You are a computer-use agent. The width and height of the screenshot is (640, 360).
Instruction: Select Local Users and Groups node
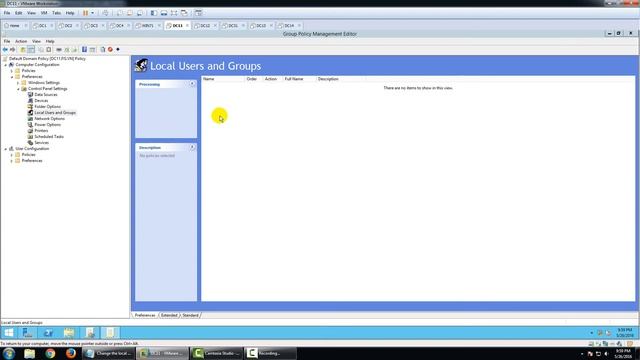pos(55,113)
